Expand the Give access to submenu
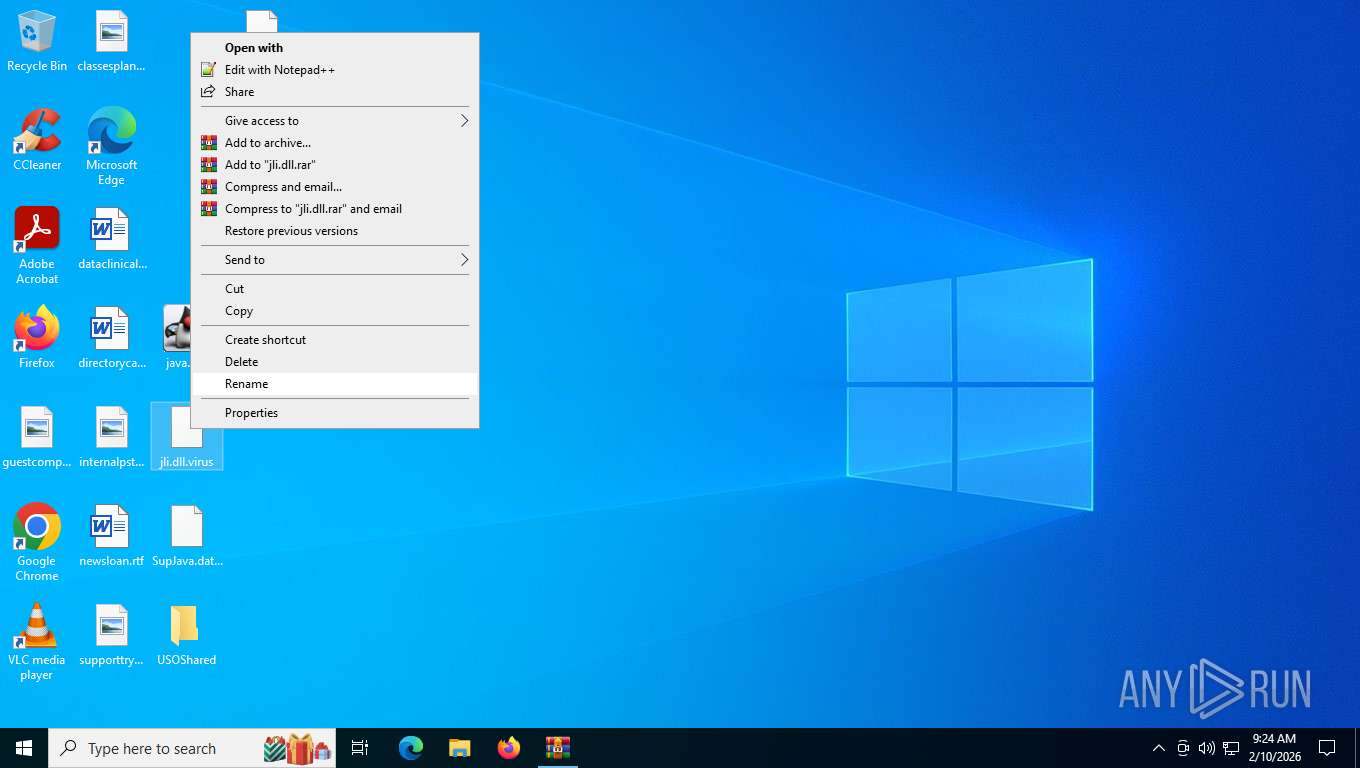 click(x=335, y=121)
